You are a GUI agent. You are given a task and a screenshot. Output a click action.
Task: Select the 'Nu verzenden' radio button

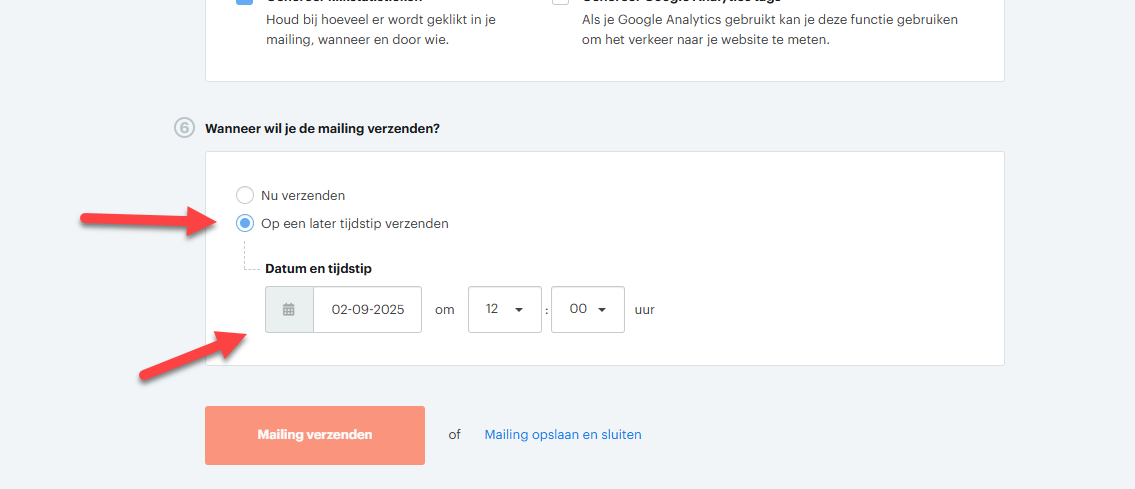[245, 195]
